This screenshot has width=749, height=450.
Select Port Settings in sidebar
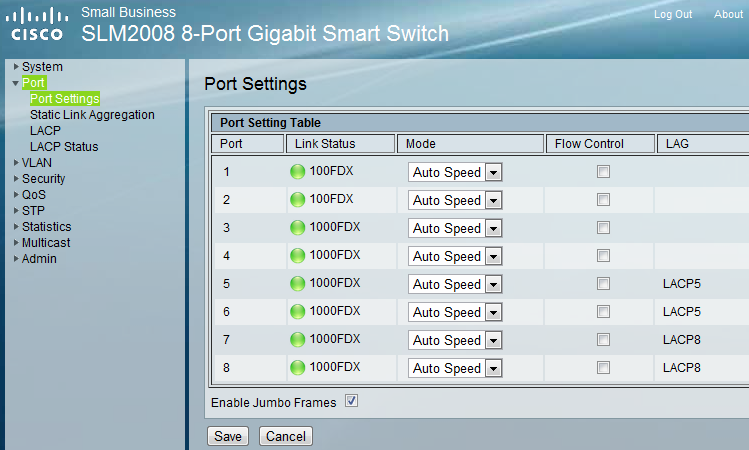64,98
